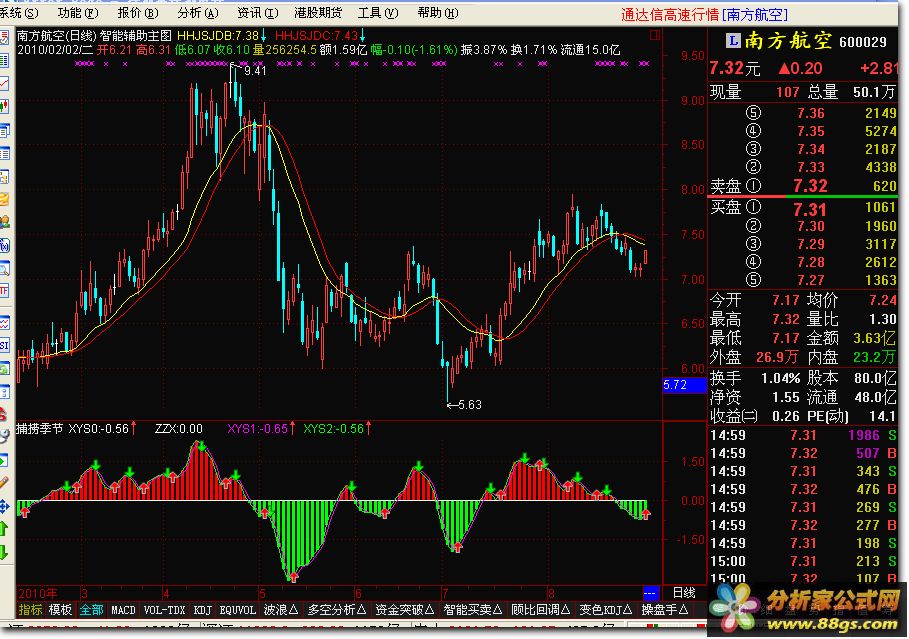
Task: Click the blue dashes button beside 日线
Action: click(650, 593)
